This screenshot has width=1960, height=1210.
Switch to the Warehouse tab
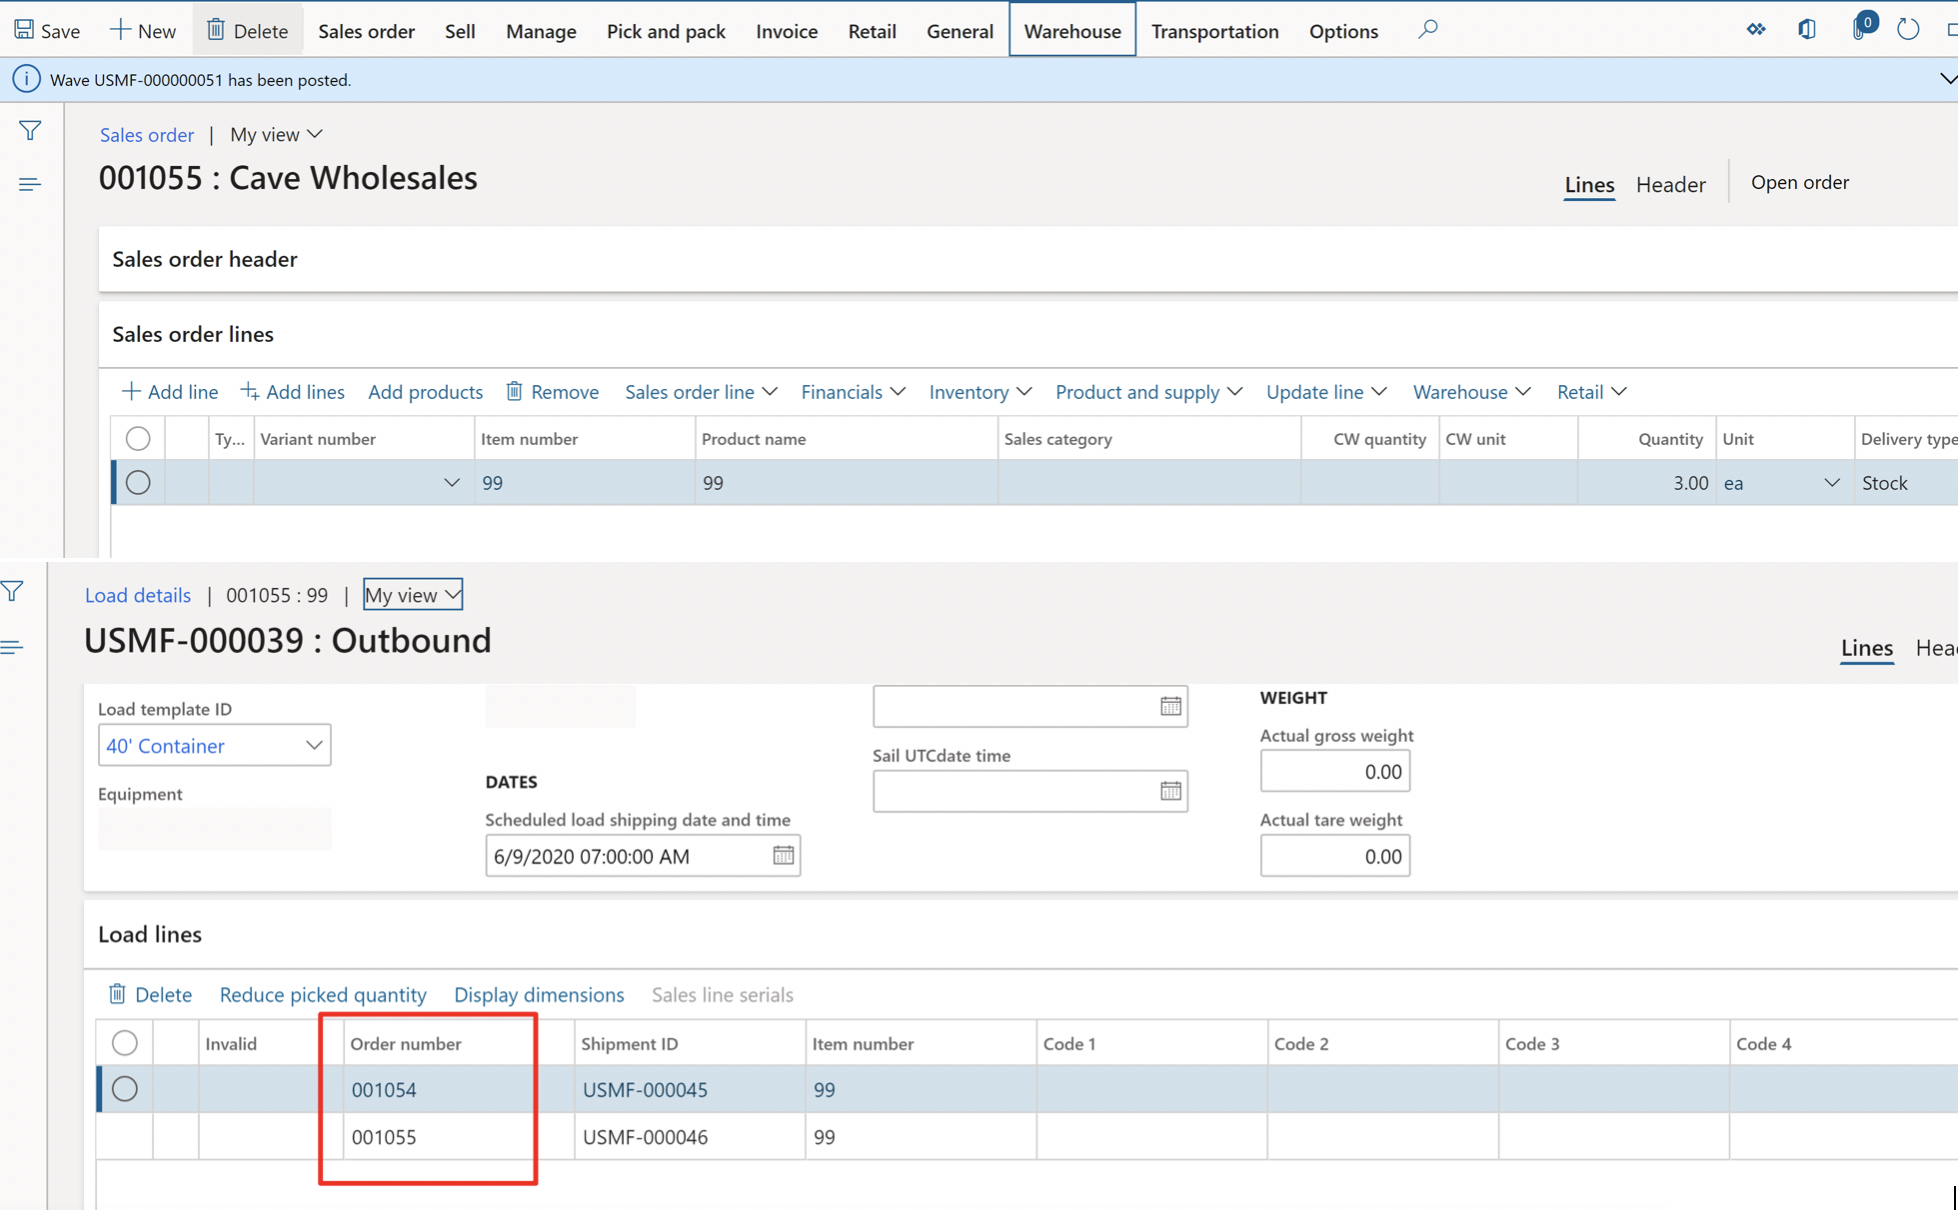point(1072,30)
